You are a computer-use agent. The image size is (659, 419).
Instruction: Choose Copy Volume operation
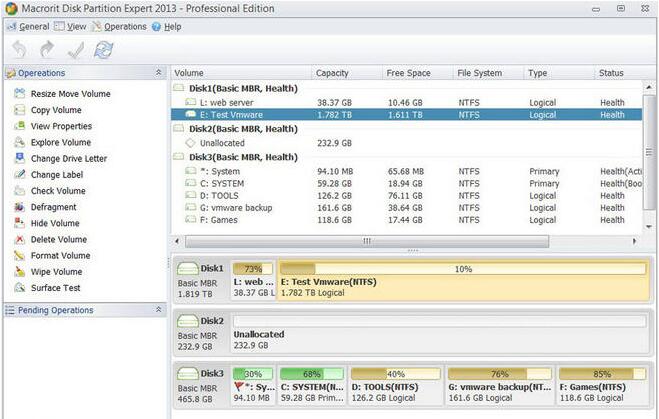click(x=56, y=110)
